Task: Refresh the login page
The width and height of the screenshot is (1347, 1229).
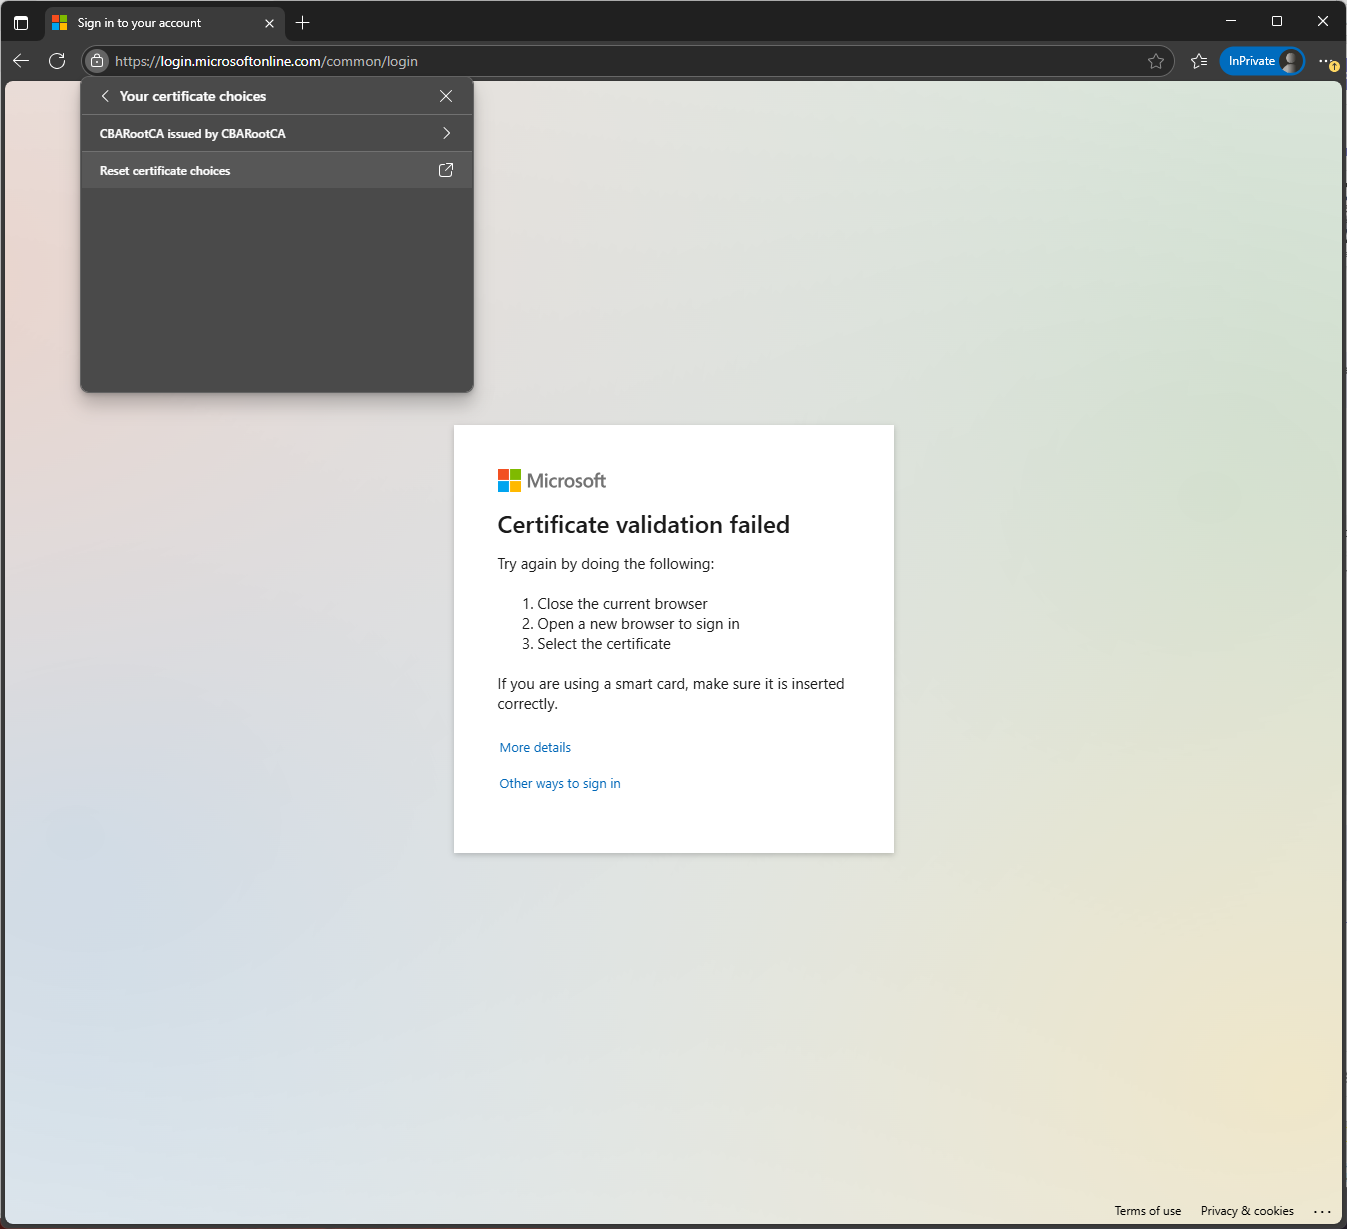Action: [57, 61]
